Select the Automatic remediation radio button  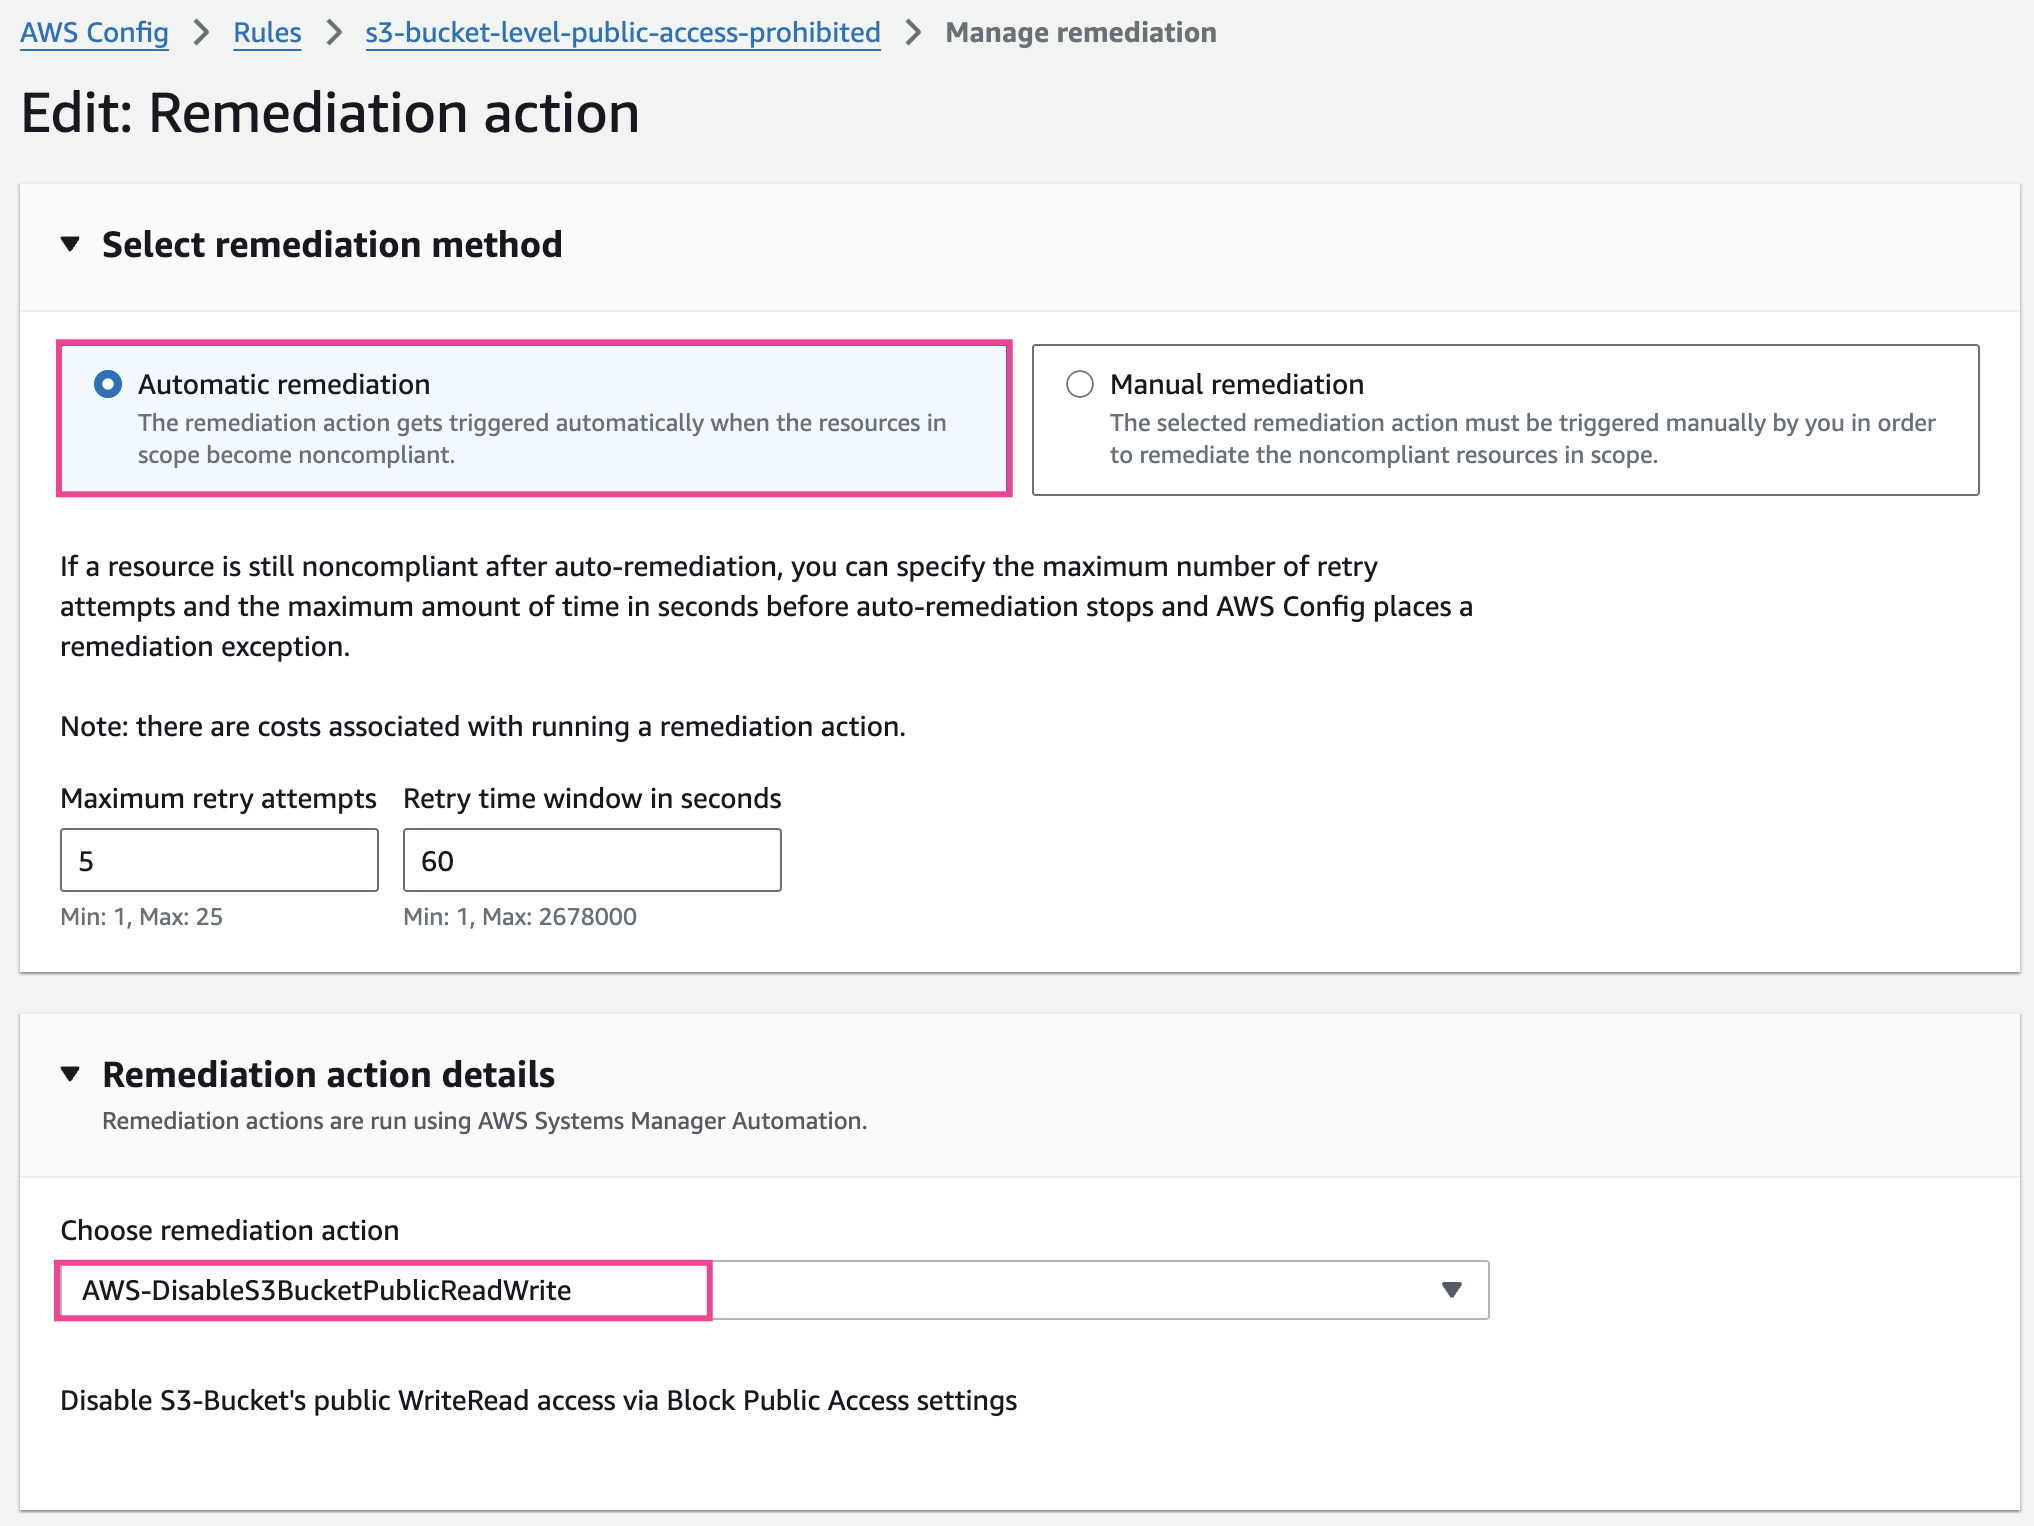[x=108, y=384]
